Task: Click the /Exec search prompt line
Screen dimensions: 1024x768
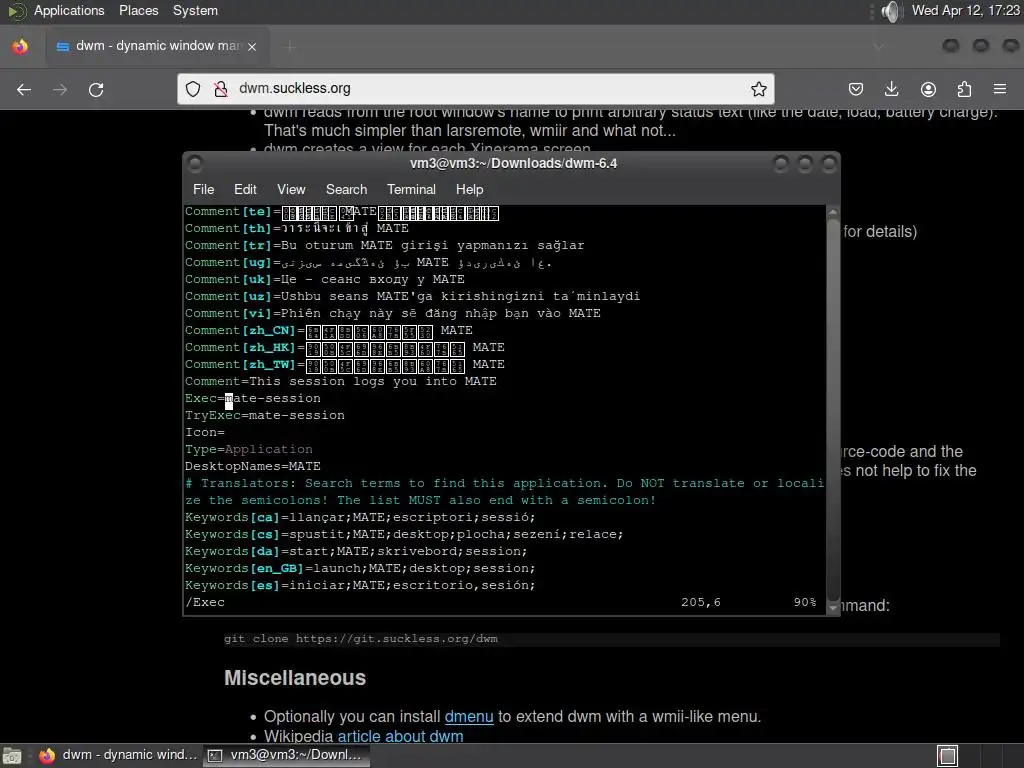Action: [205, 602]
